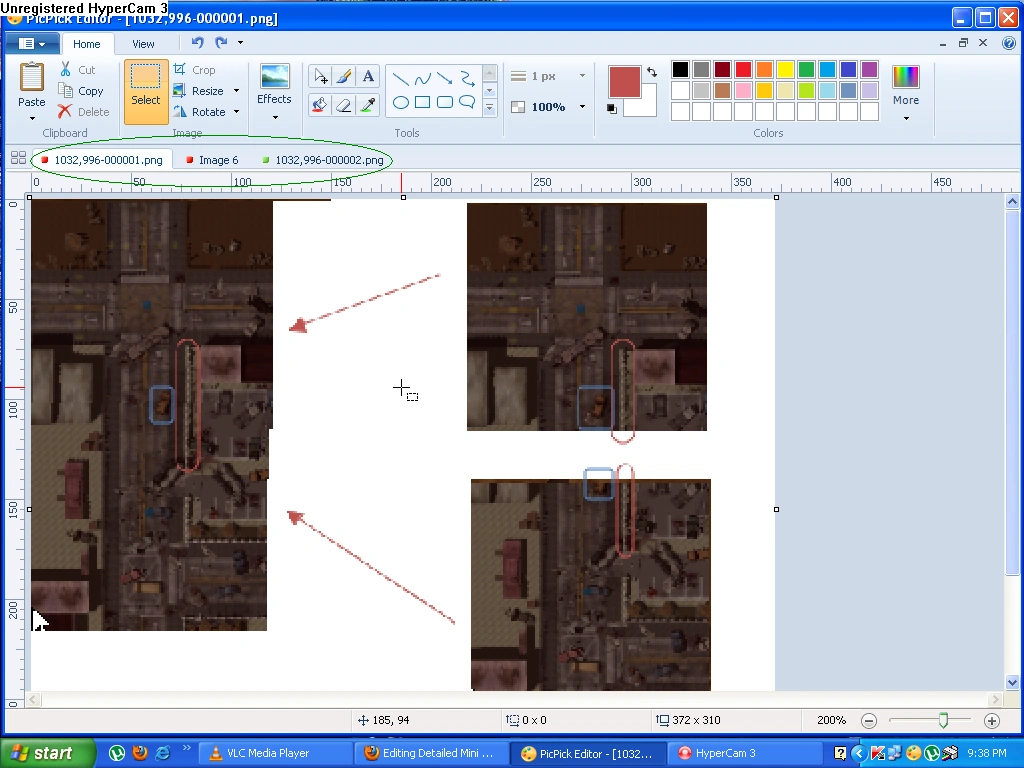The image size is (1024, 768).
Task: Toggle the speech balloon shape tool
Action: pyautogui.click(x=467, y=103)
